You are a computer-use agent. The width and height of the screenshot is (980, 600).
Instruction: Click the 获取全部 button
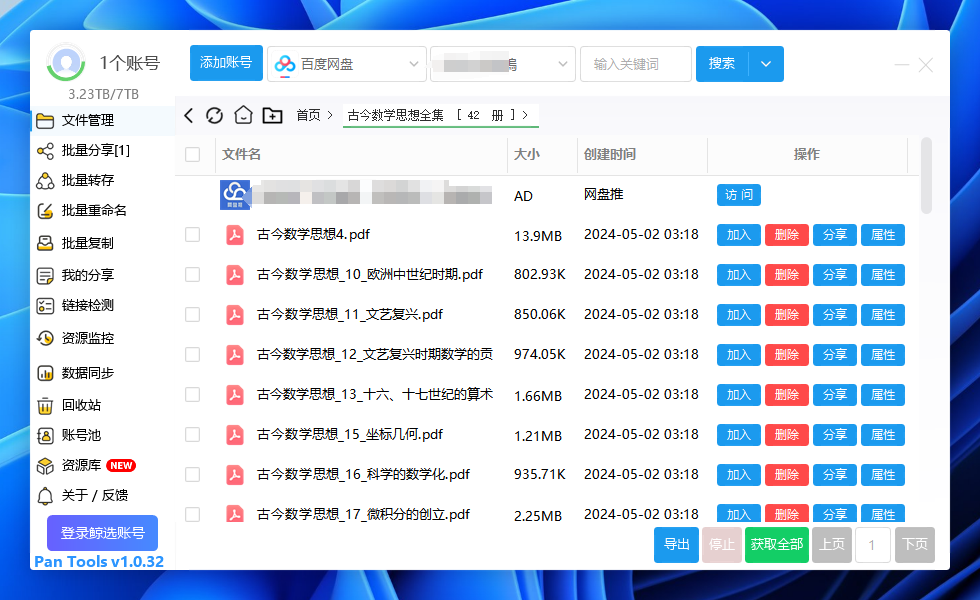[777, 545]
